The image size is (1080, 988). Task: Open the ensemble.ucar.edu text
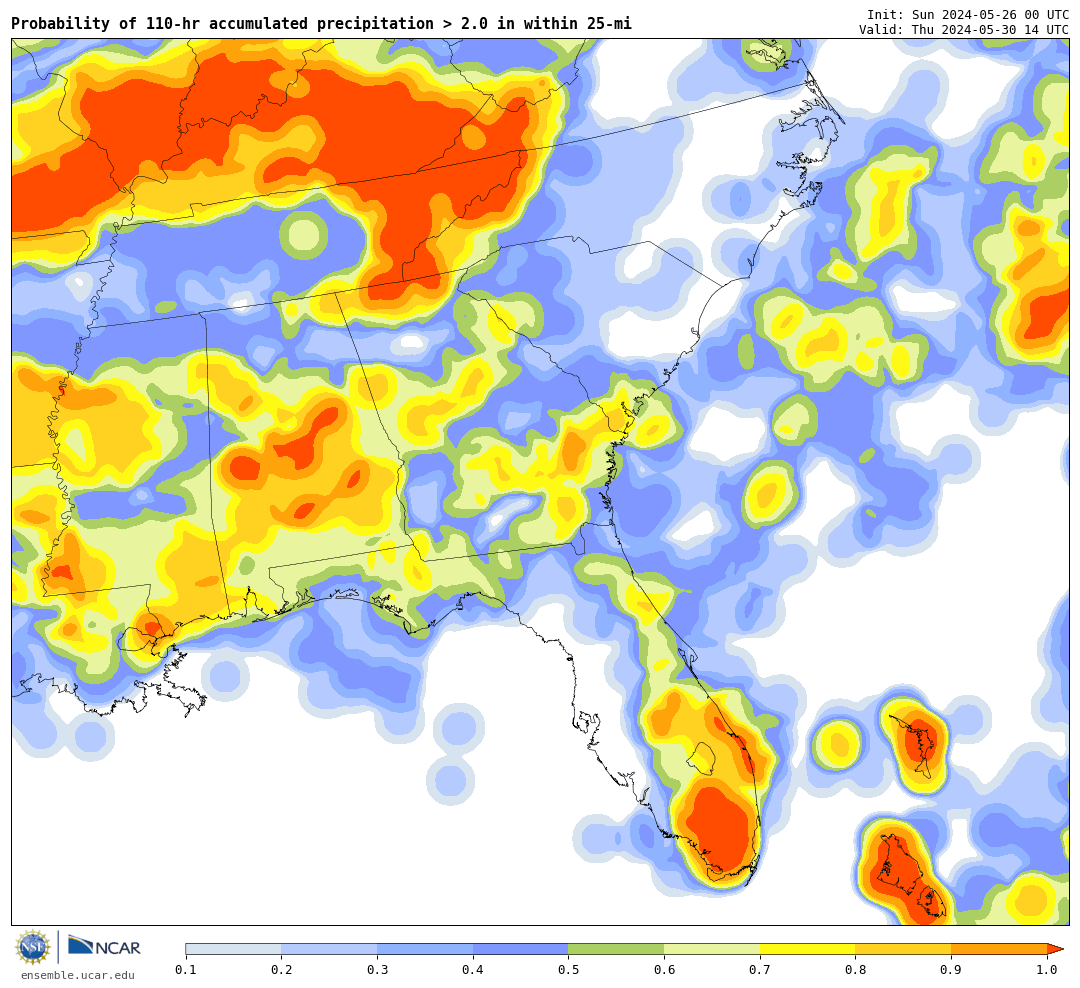pyautogui.click(x=78, y=975)
